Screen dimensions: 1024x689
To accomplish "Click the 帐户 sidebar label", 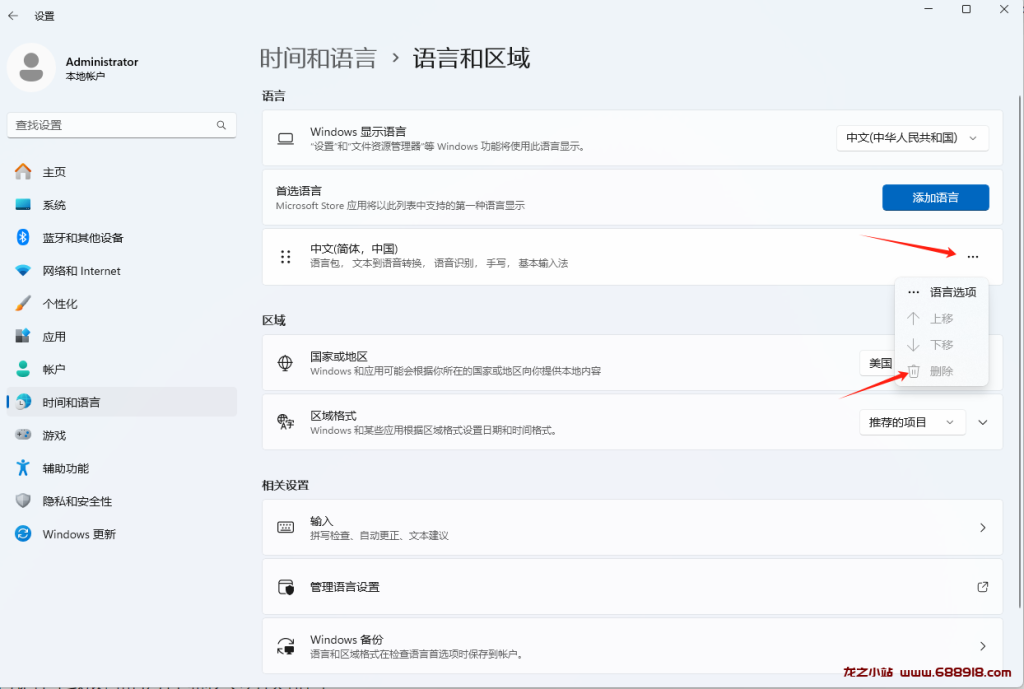I will 54,370.
